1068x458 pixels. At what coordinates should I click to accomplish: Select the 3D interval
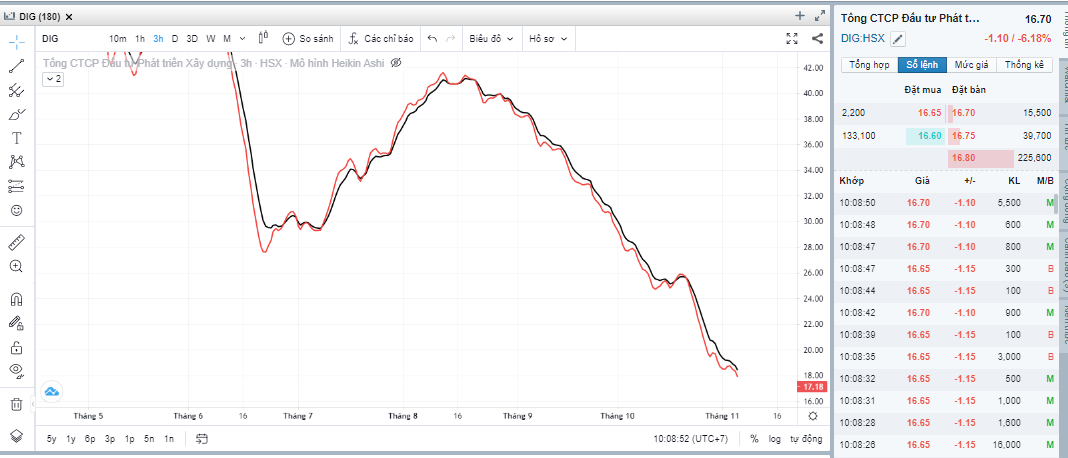[192, 39]
